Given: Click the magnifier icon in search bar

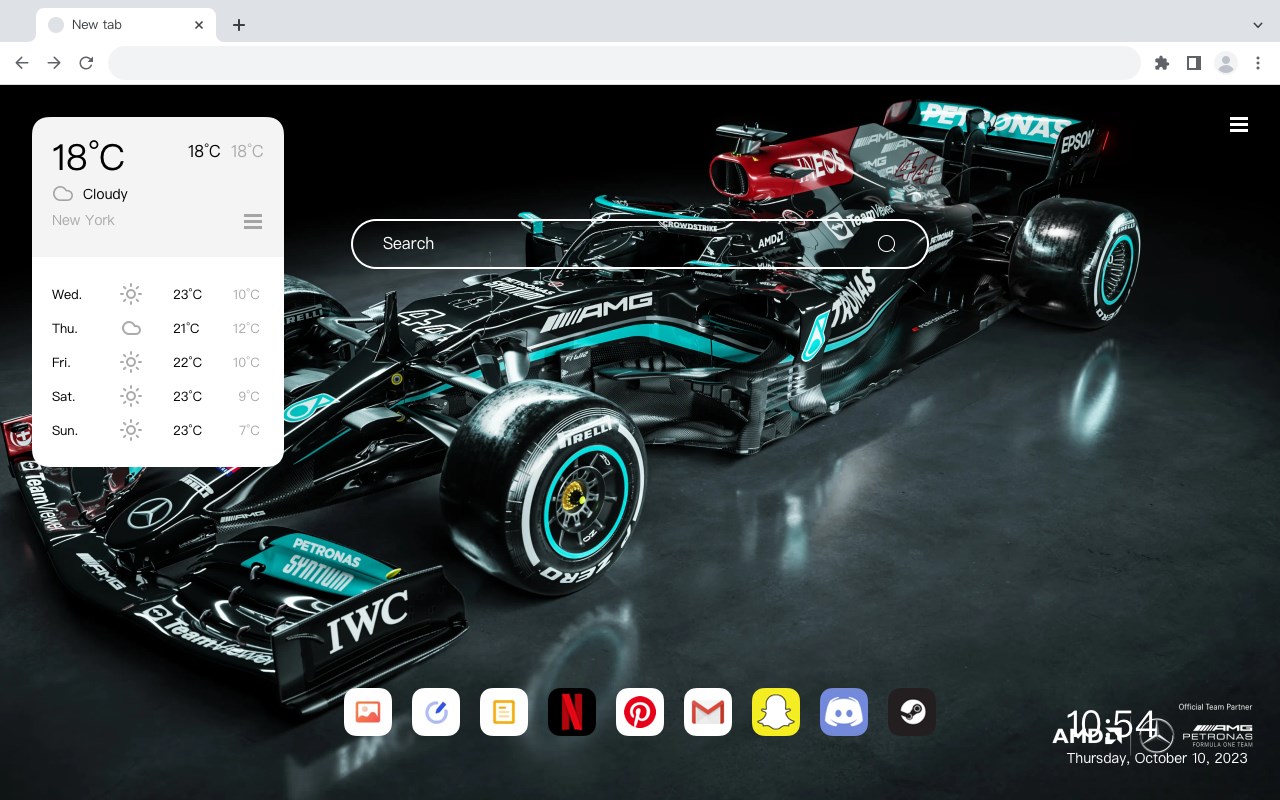Looking at the screenshot, I should click(x=887, y=244).
